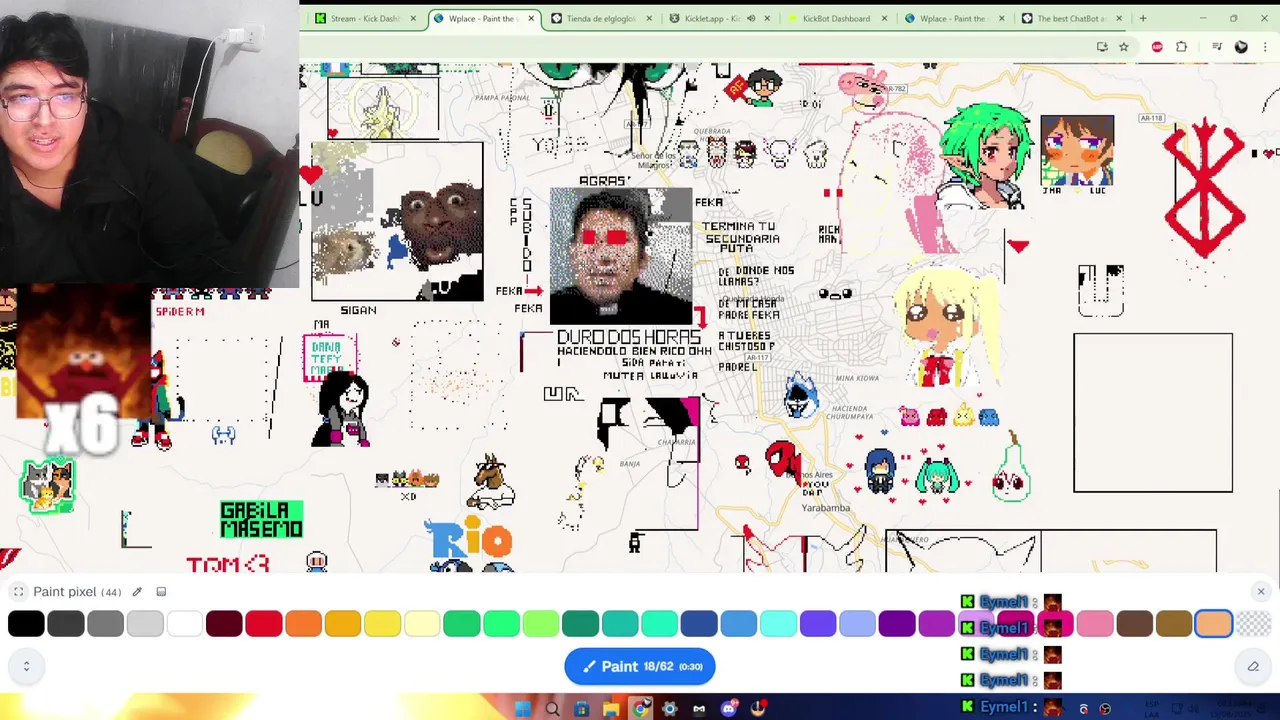The image size is (1280, 720).
Task: Pick the black color swatch
Action: (x=26, y=624)
